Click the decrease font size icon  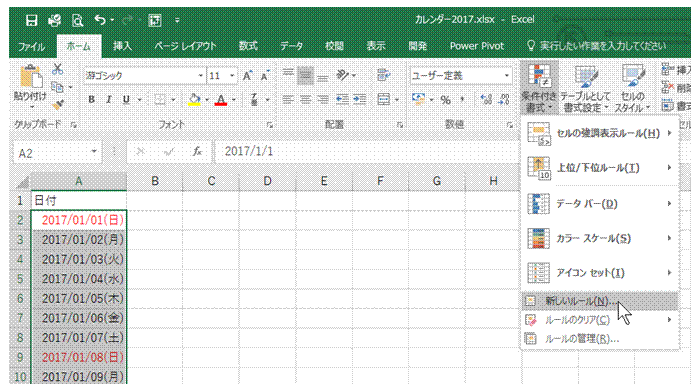point(265,76)
